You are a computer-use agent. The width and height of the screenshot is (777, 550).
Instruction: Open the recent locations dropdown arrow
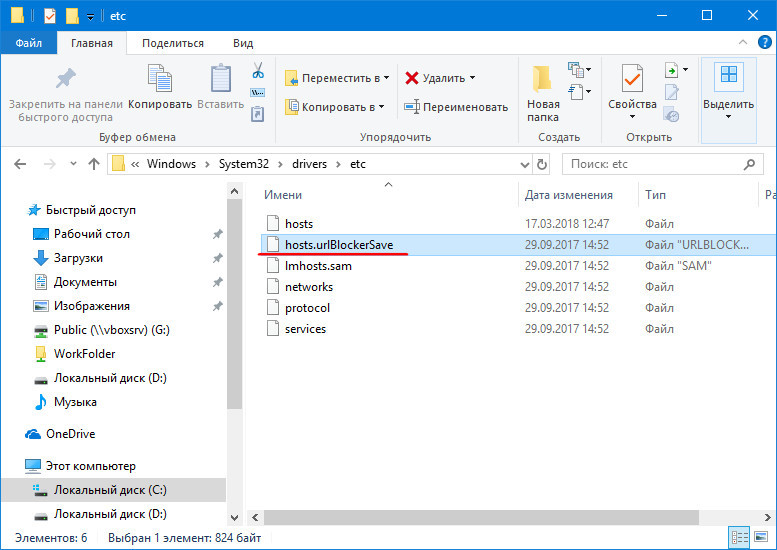coord(73,164)
